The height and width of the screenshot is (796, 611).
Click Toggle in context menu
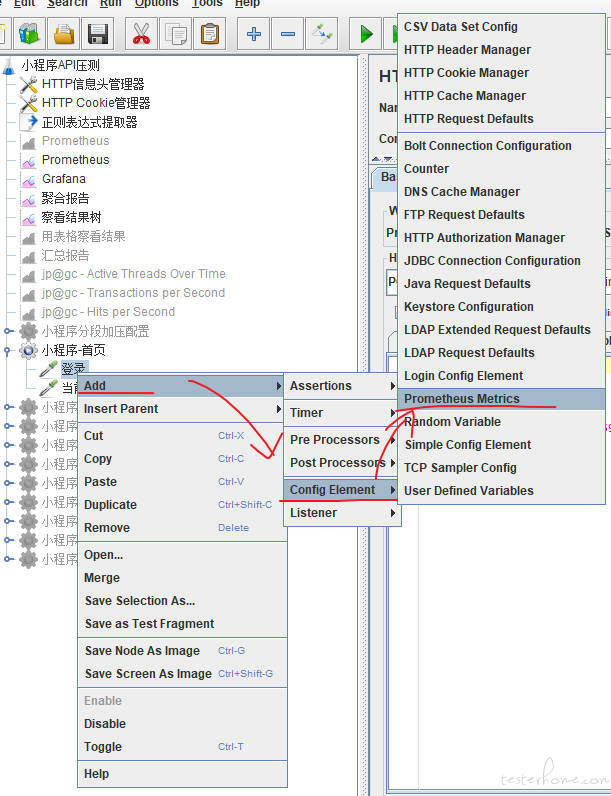pyautogui.click(x=182, y=747)
